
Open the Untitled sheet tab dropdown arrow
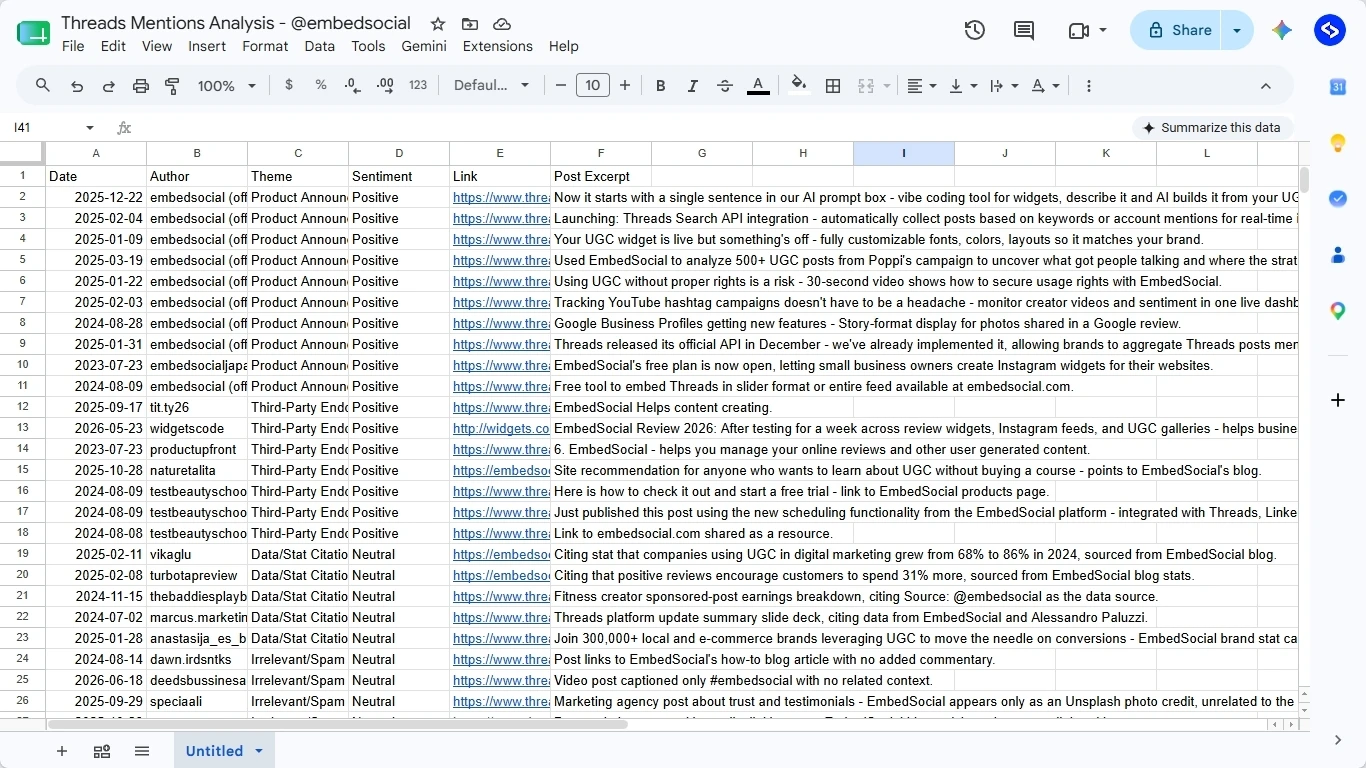[x=259, y=751]
